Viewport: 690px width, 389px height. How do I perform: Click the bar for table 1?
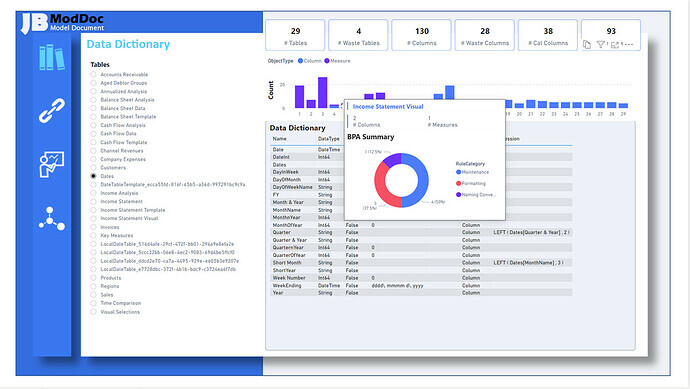(x=299, y=97)
